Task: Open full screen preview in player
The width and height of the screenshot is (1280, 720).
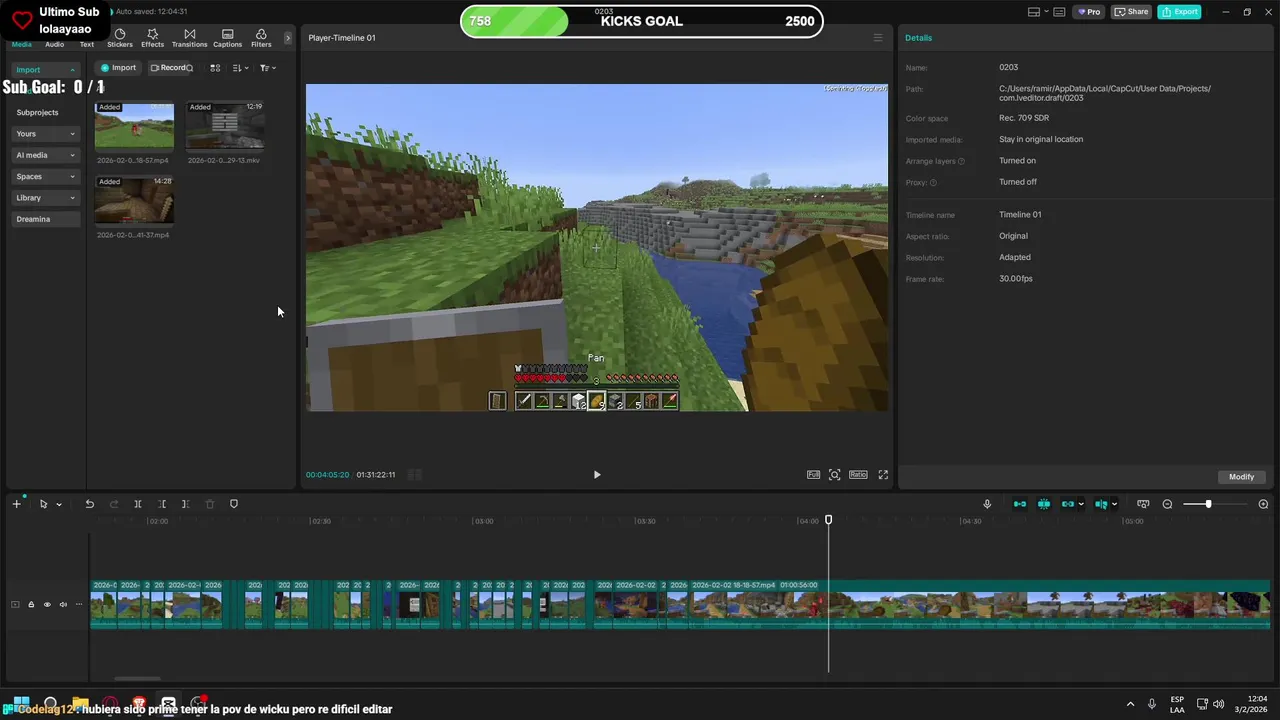Action: pyautogui.click(x=883, y=475)
